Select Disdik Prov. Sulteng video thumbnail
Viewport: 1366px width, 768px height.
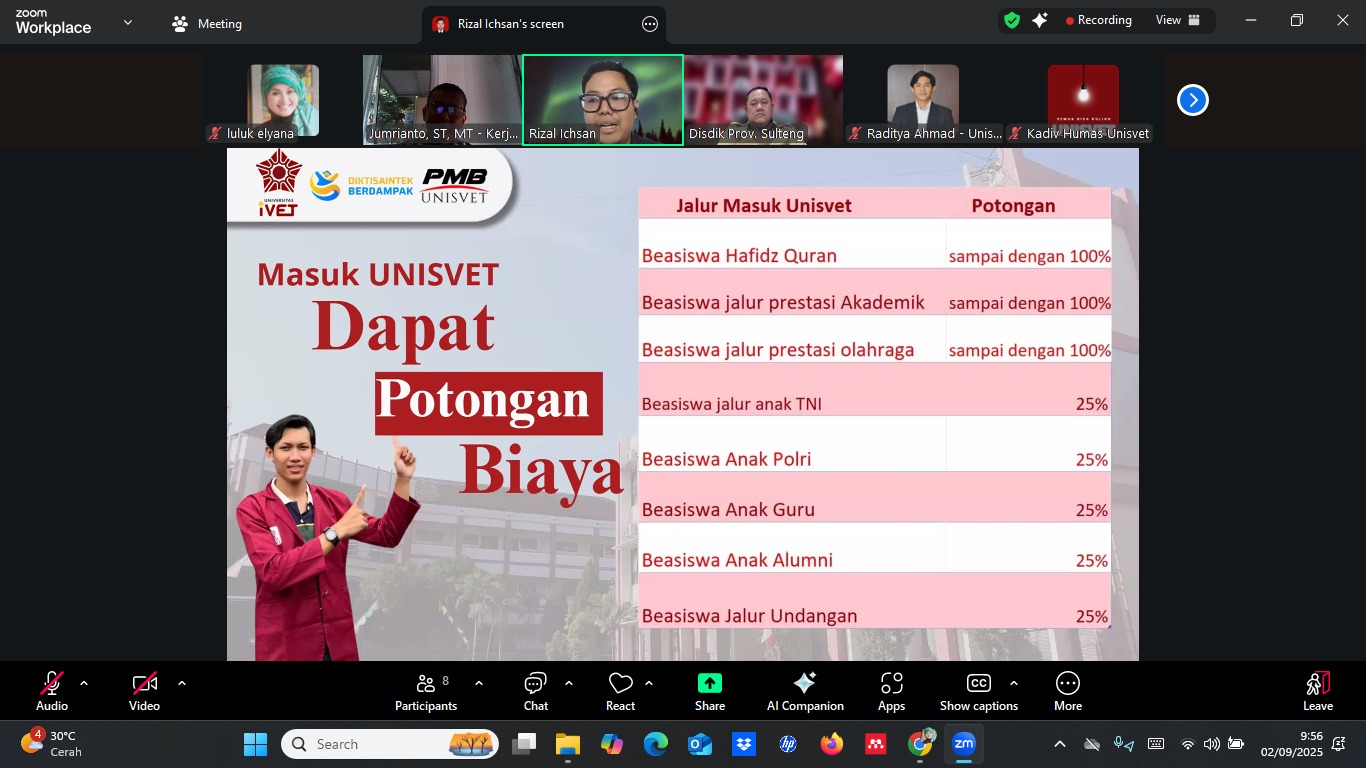[x=763, y=100]
